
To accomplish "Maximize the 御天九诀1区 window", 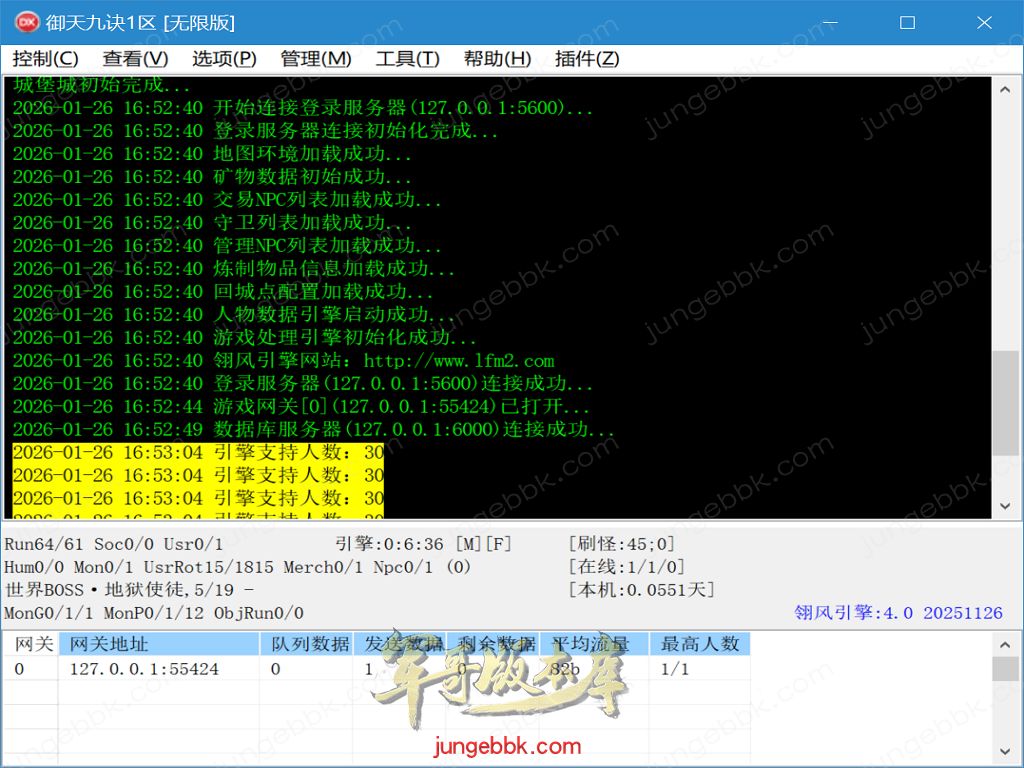I will coord(907,22).
